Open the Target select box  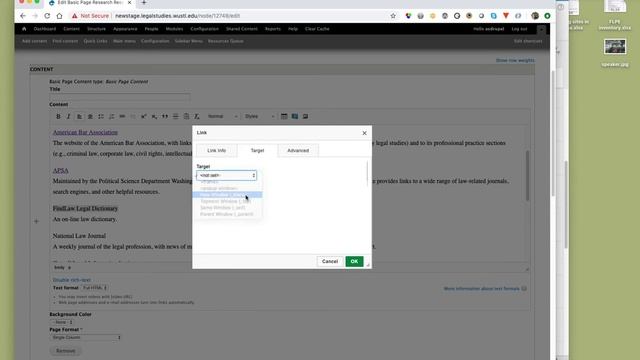point(227,175)
